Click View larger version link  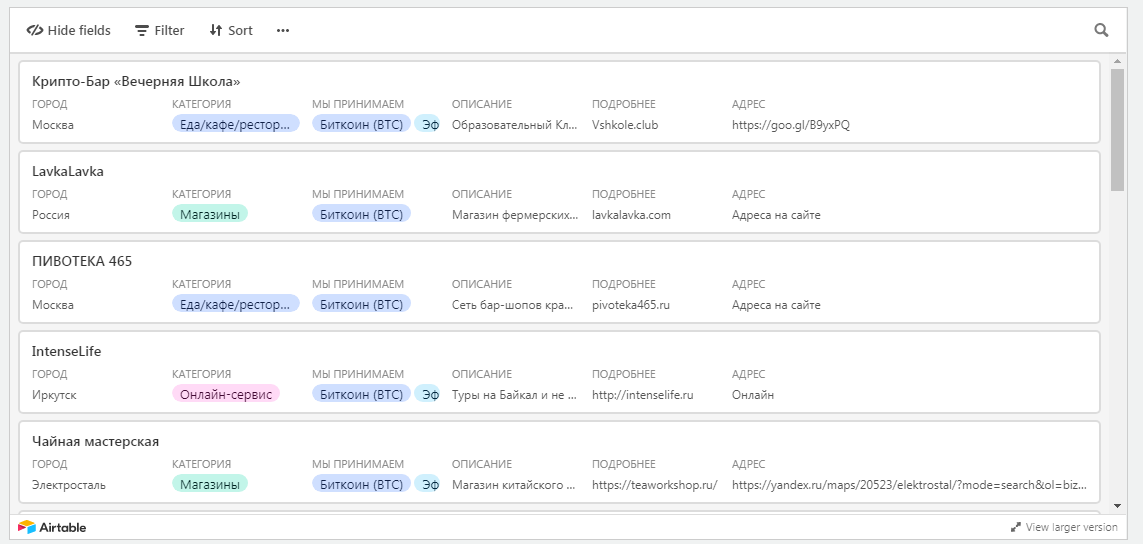(x=1064, y=527)
